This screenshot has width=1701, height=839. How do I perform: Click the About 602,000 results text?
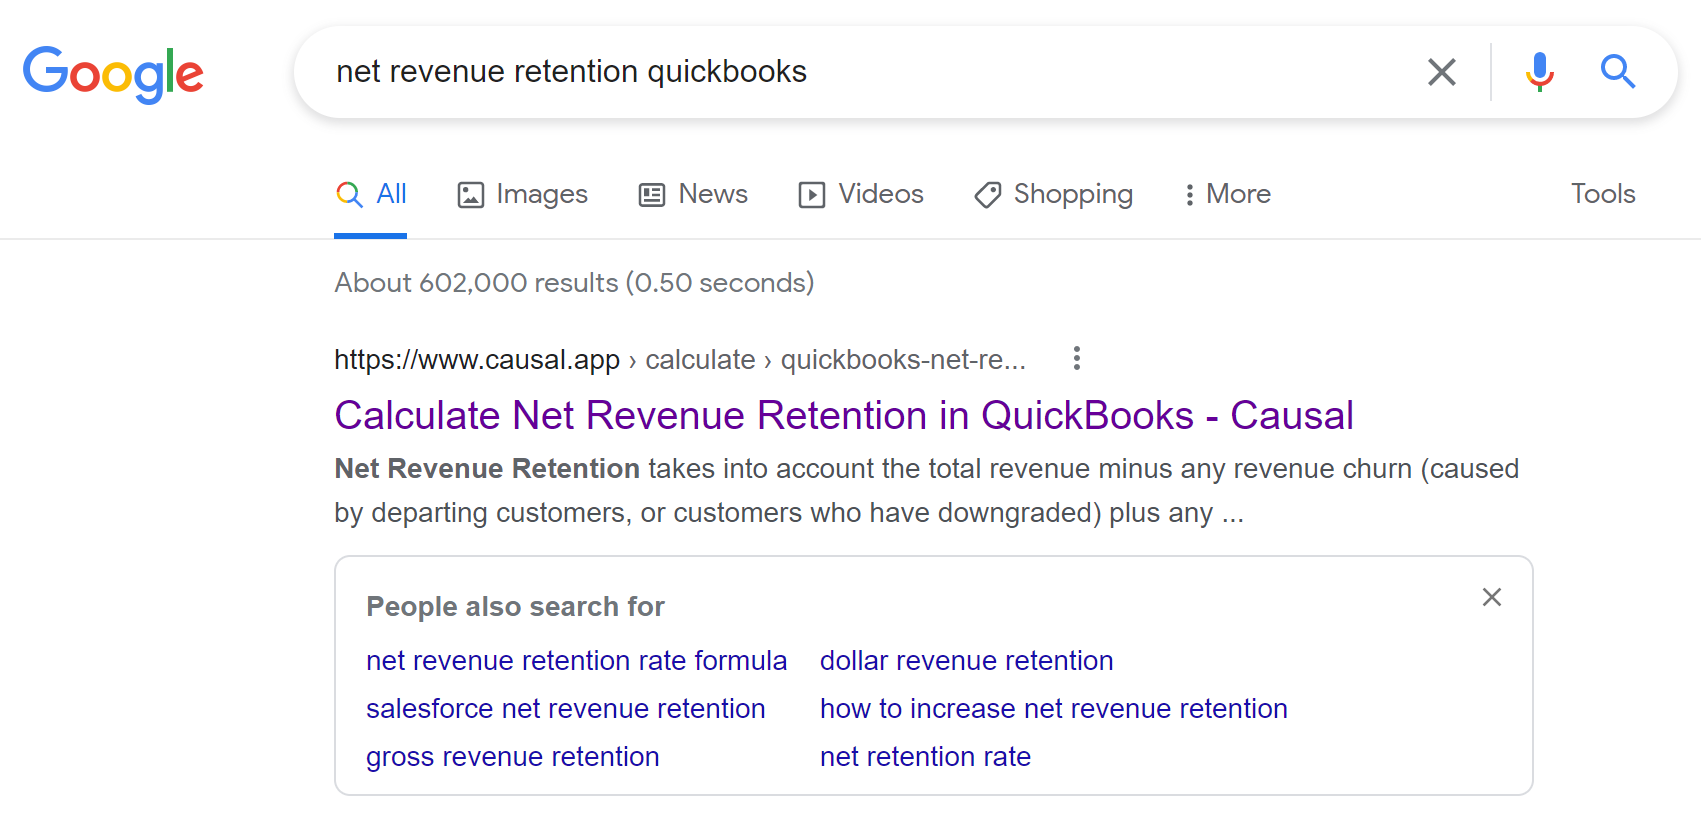pyautogui.click(x=575, y=283)
